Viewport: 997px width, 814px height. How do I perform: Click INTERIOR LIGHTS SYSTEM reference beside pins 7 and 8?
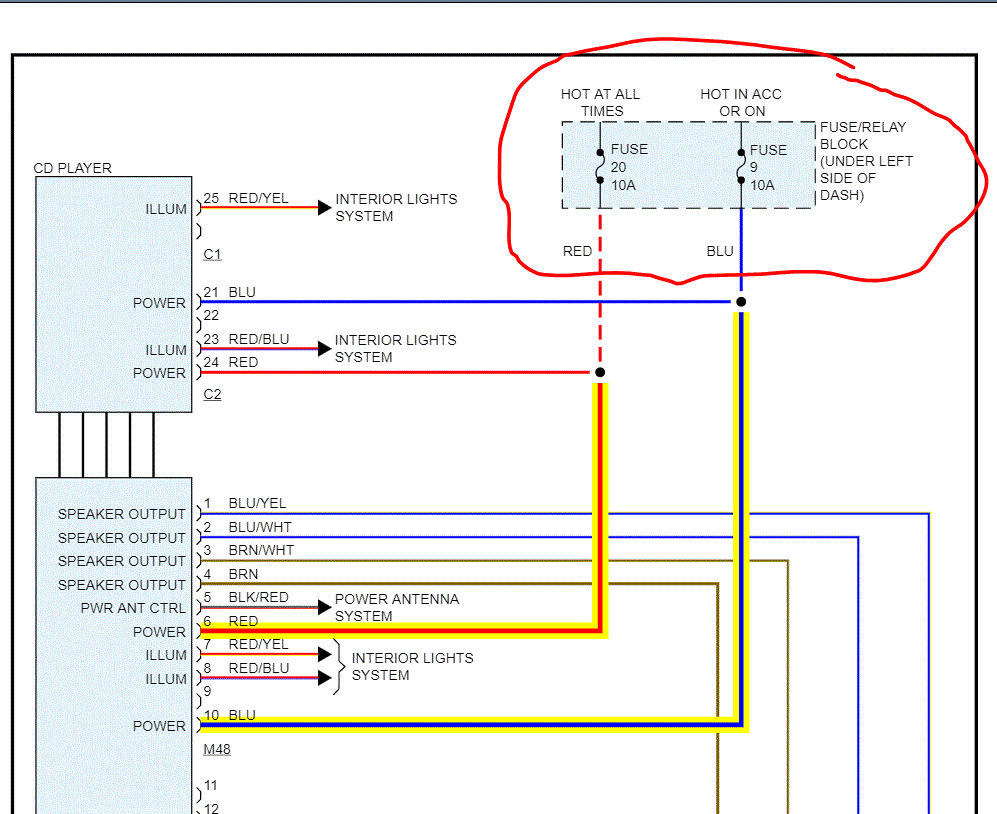(x=413, y=667)
